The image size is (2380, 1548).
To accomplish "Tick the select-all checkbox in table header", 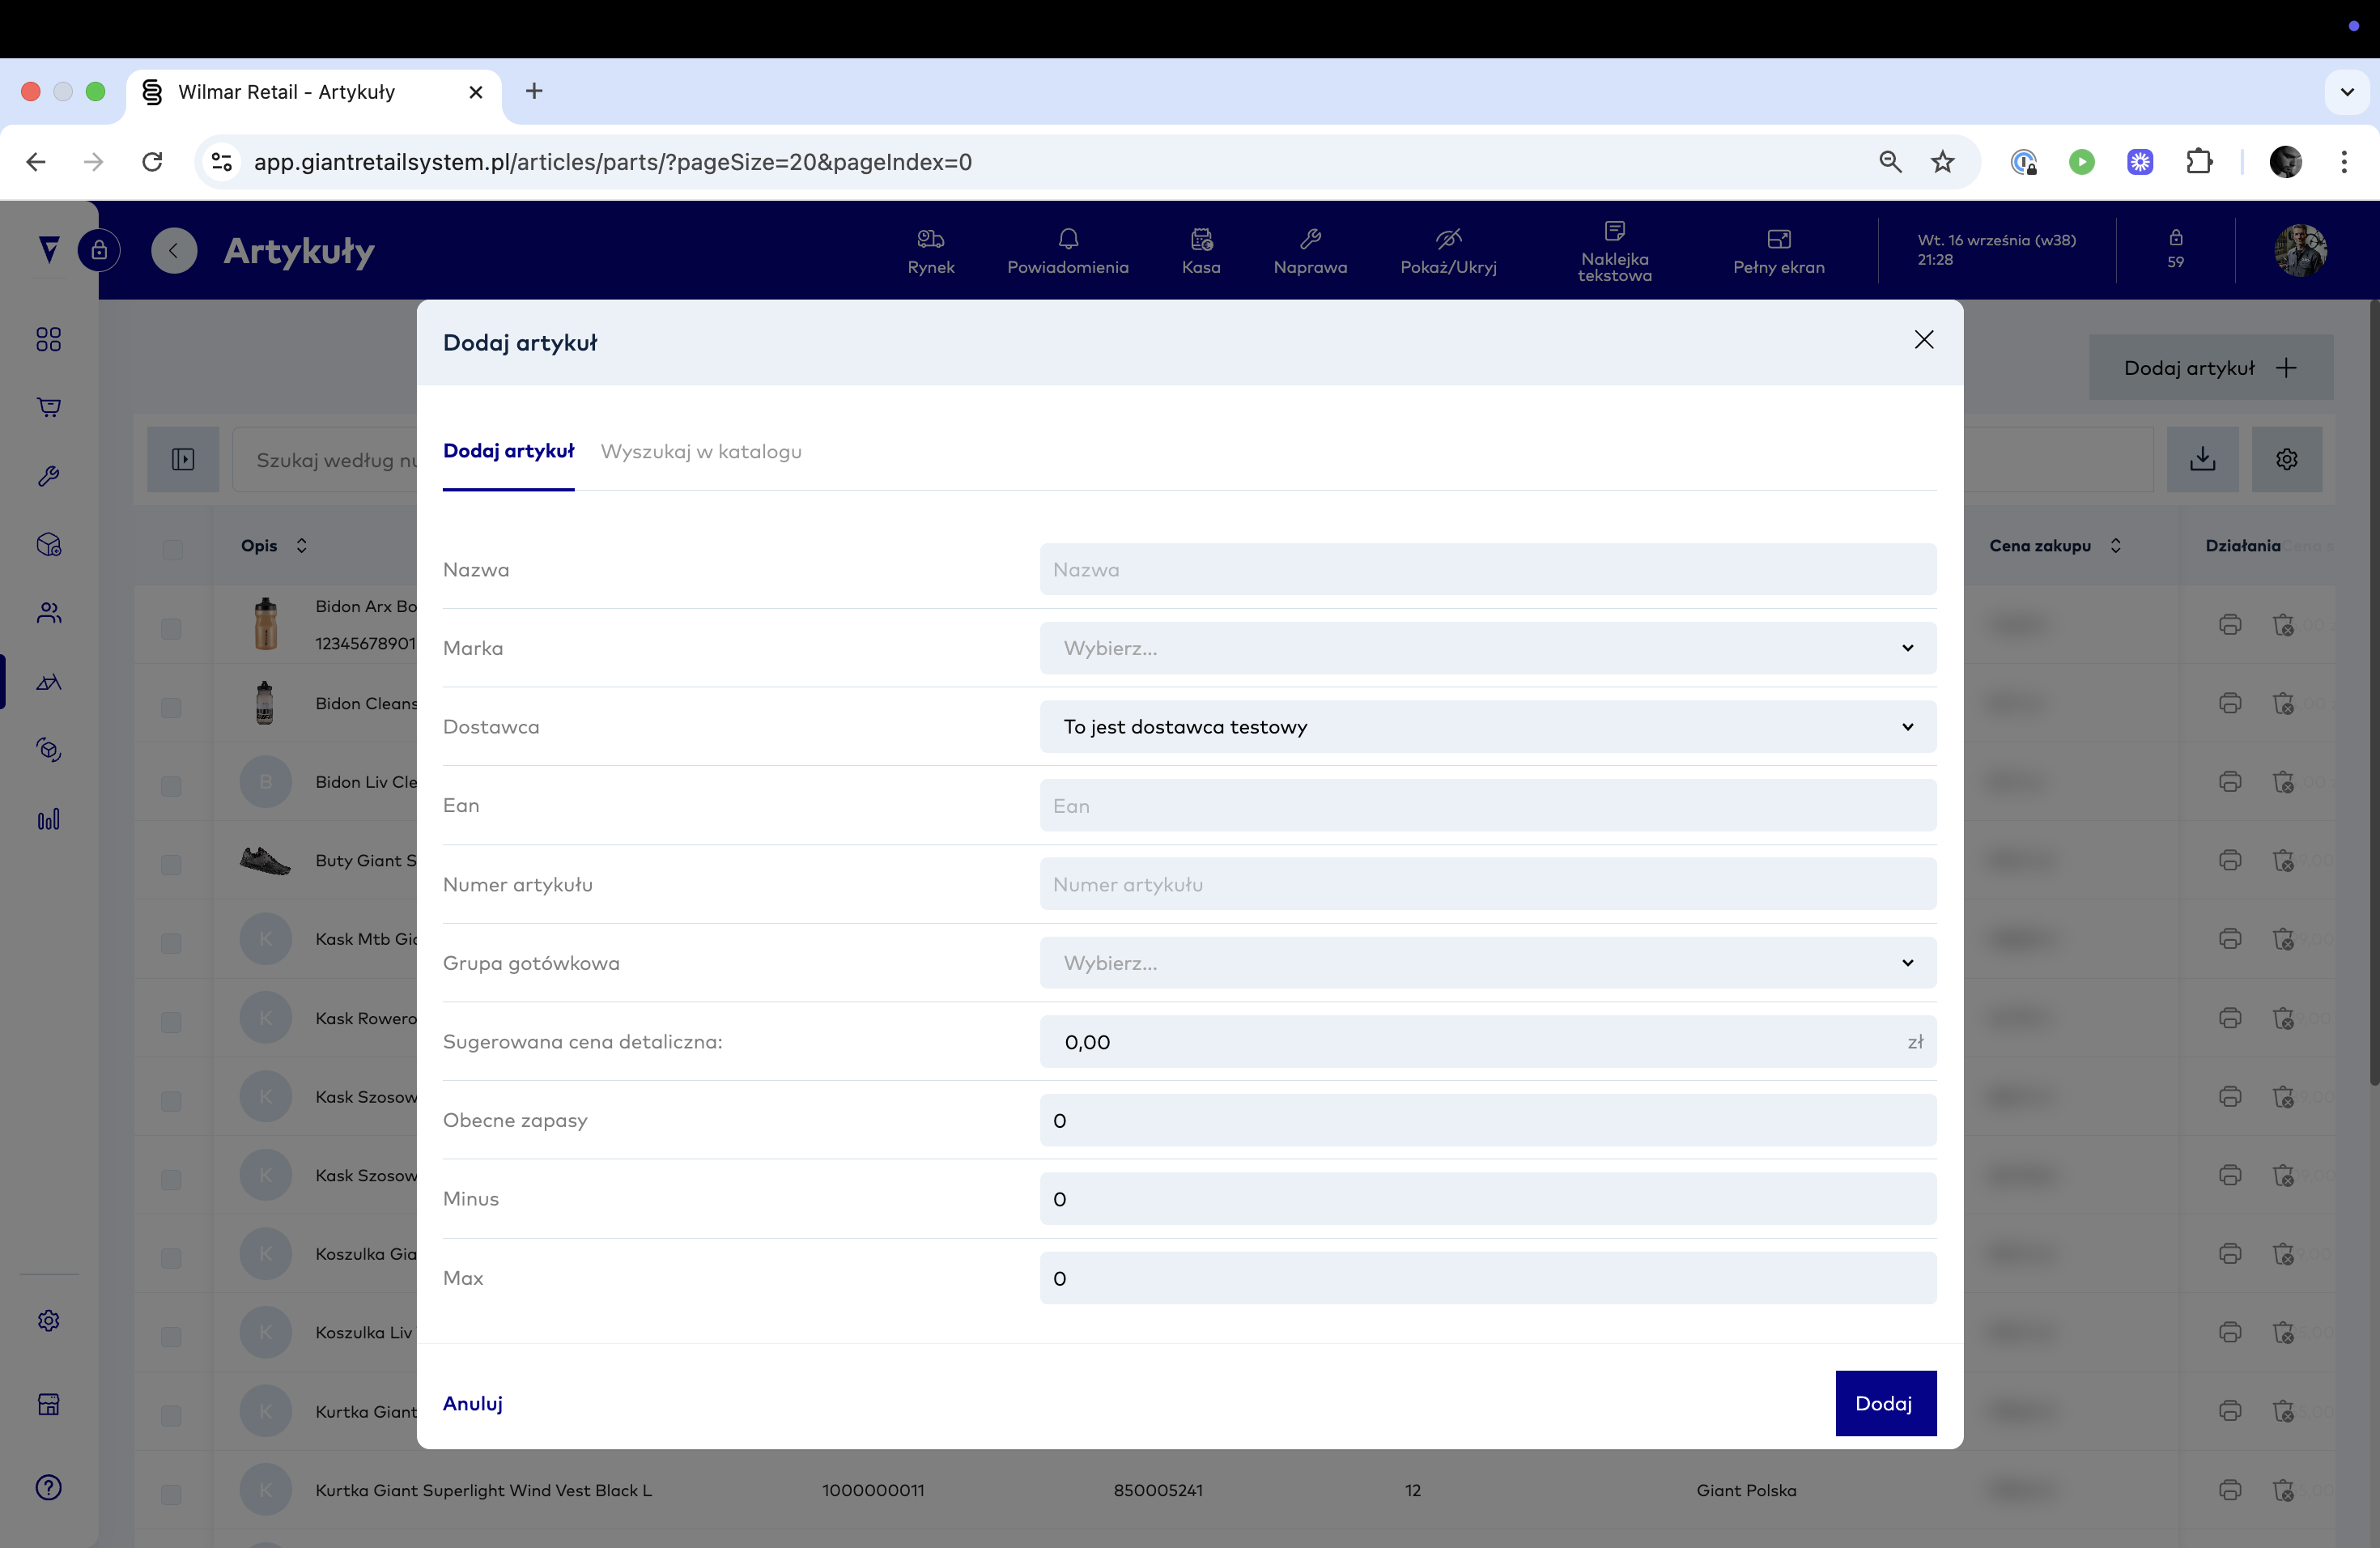I will [x=172, y=549].
